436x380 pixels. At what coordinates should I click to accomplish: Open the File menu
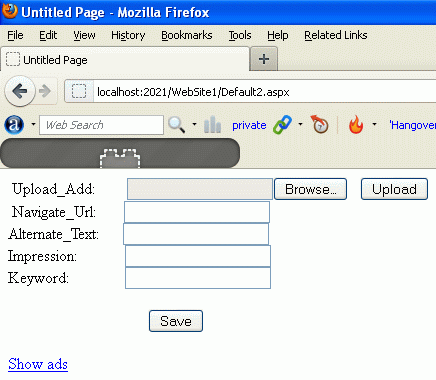(15, 35)
